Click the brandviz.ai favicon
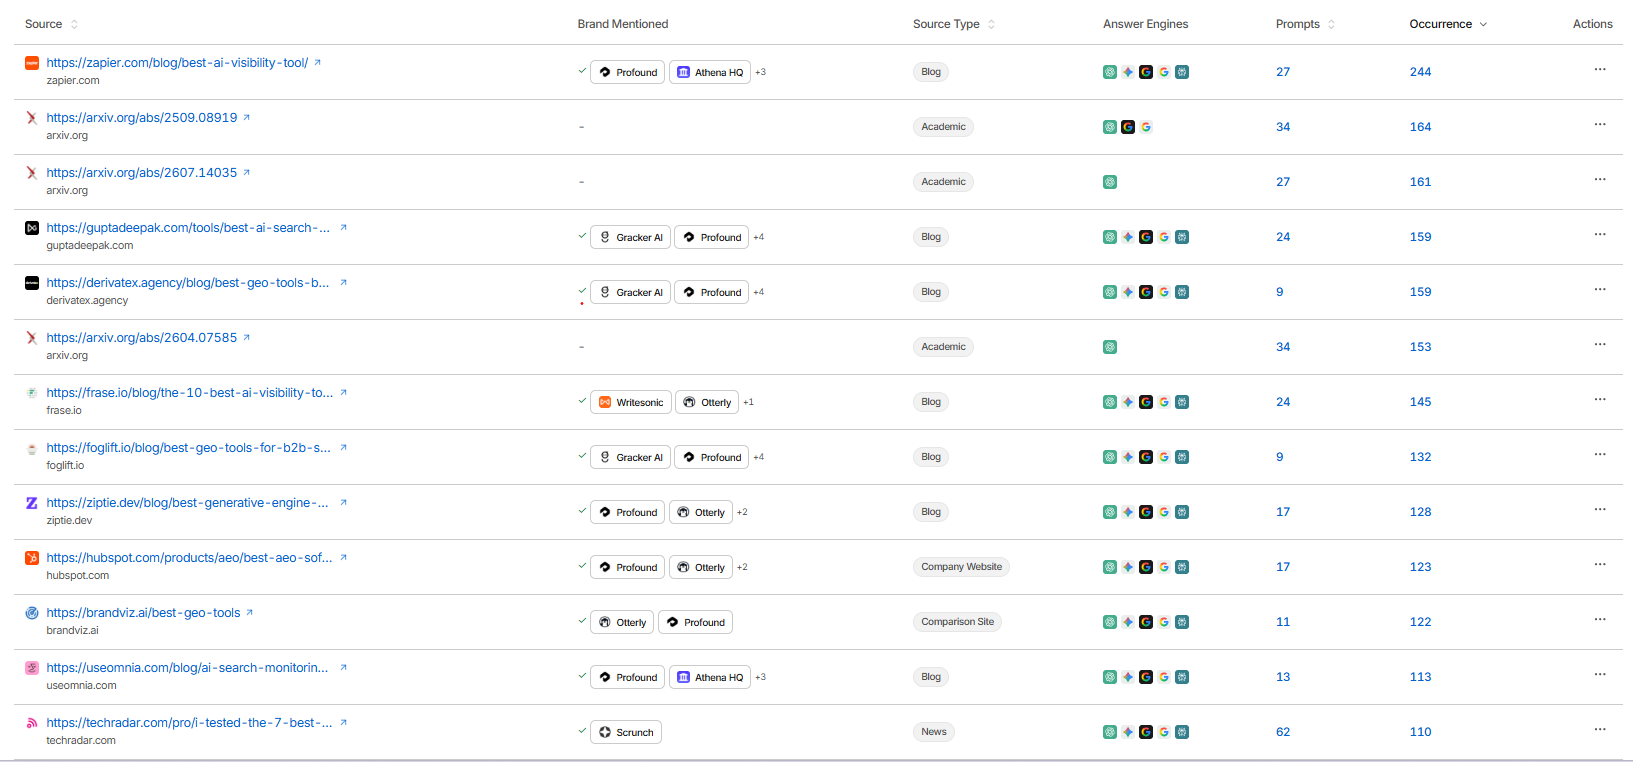 pyautogui.click(x=32, y=613)
